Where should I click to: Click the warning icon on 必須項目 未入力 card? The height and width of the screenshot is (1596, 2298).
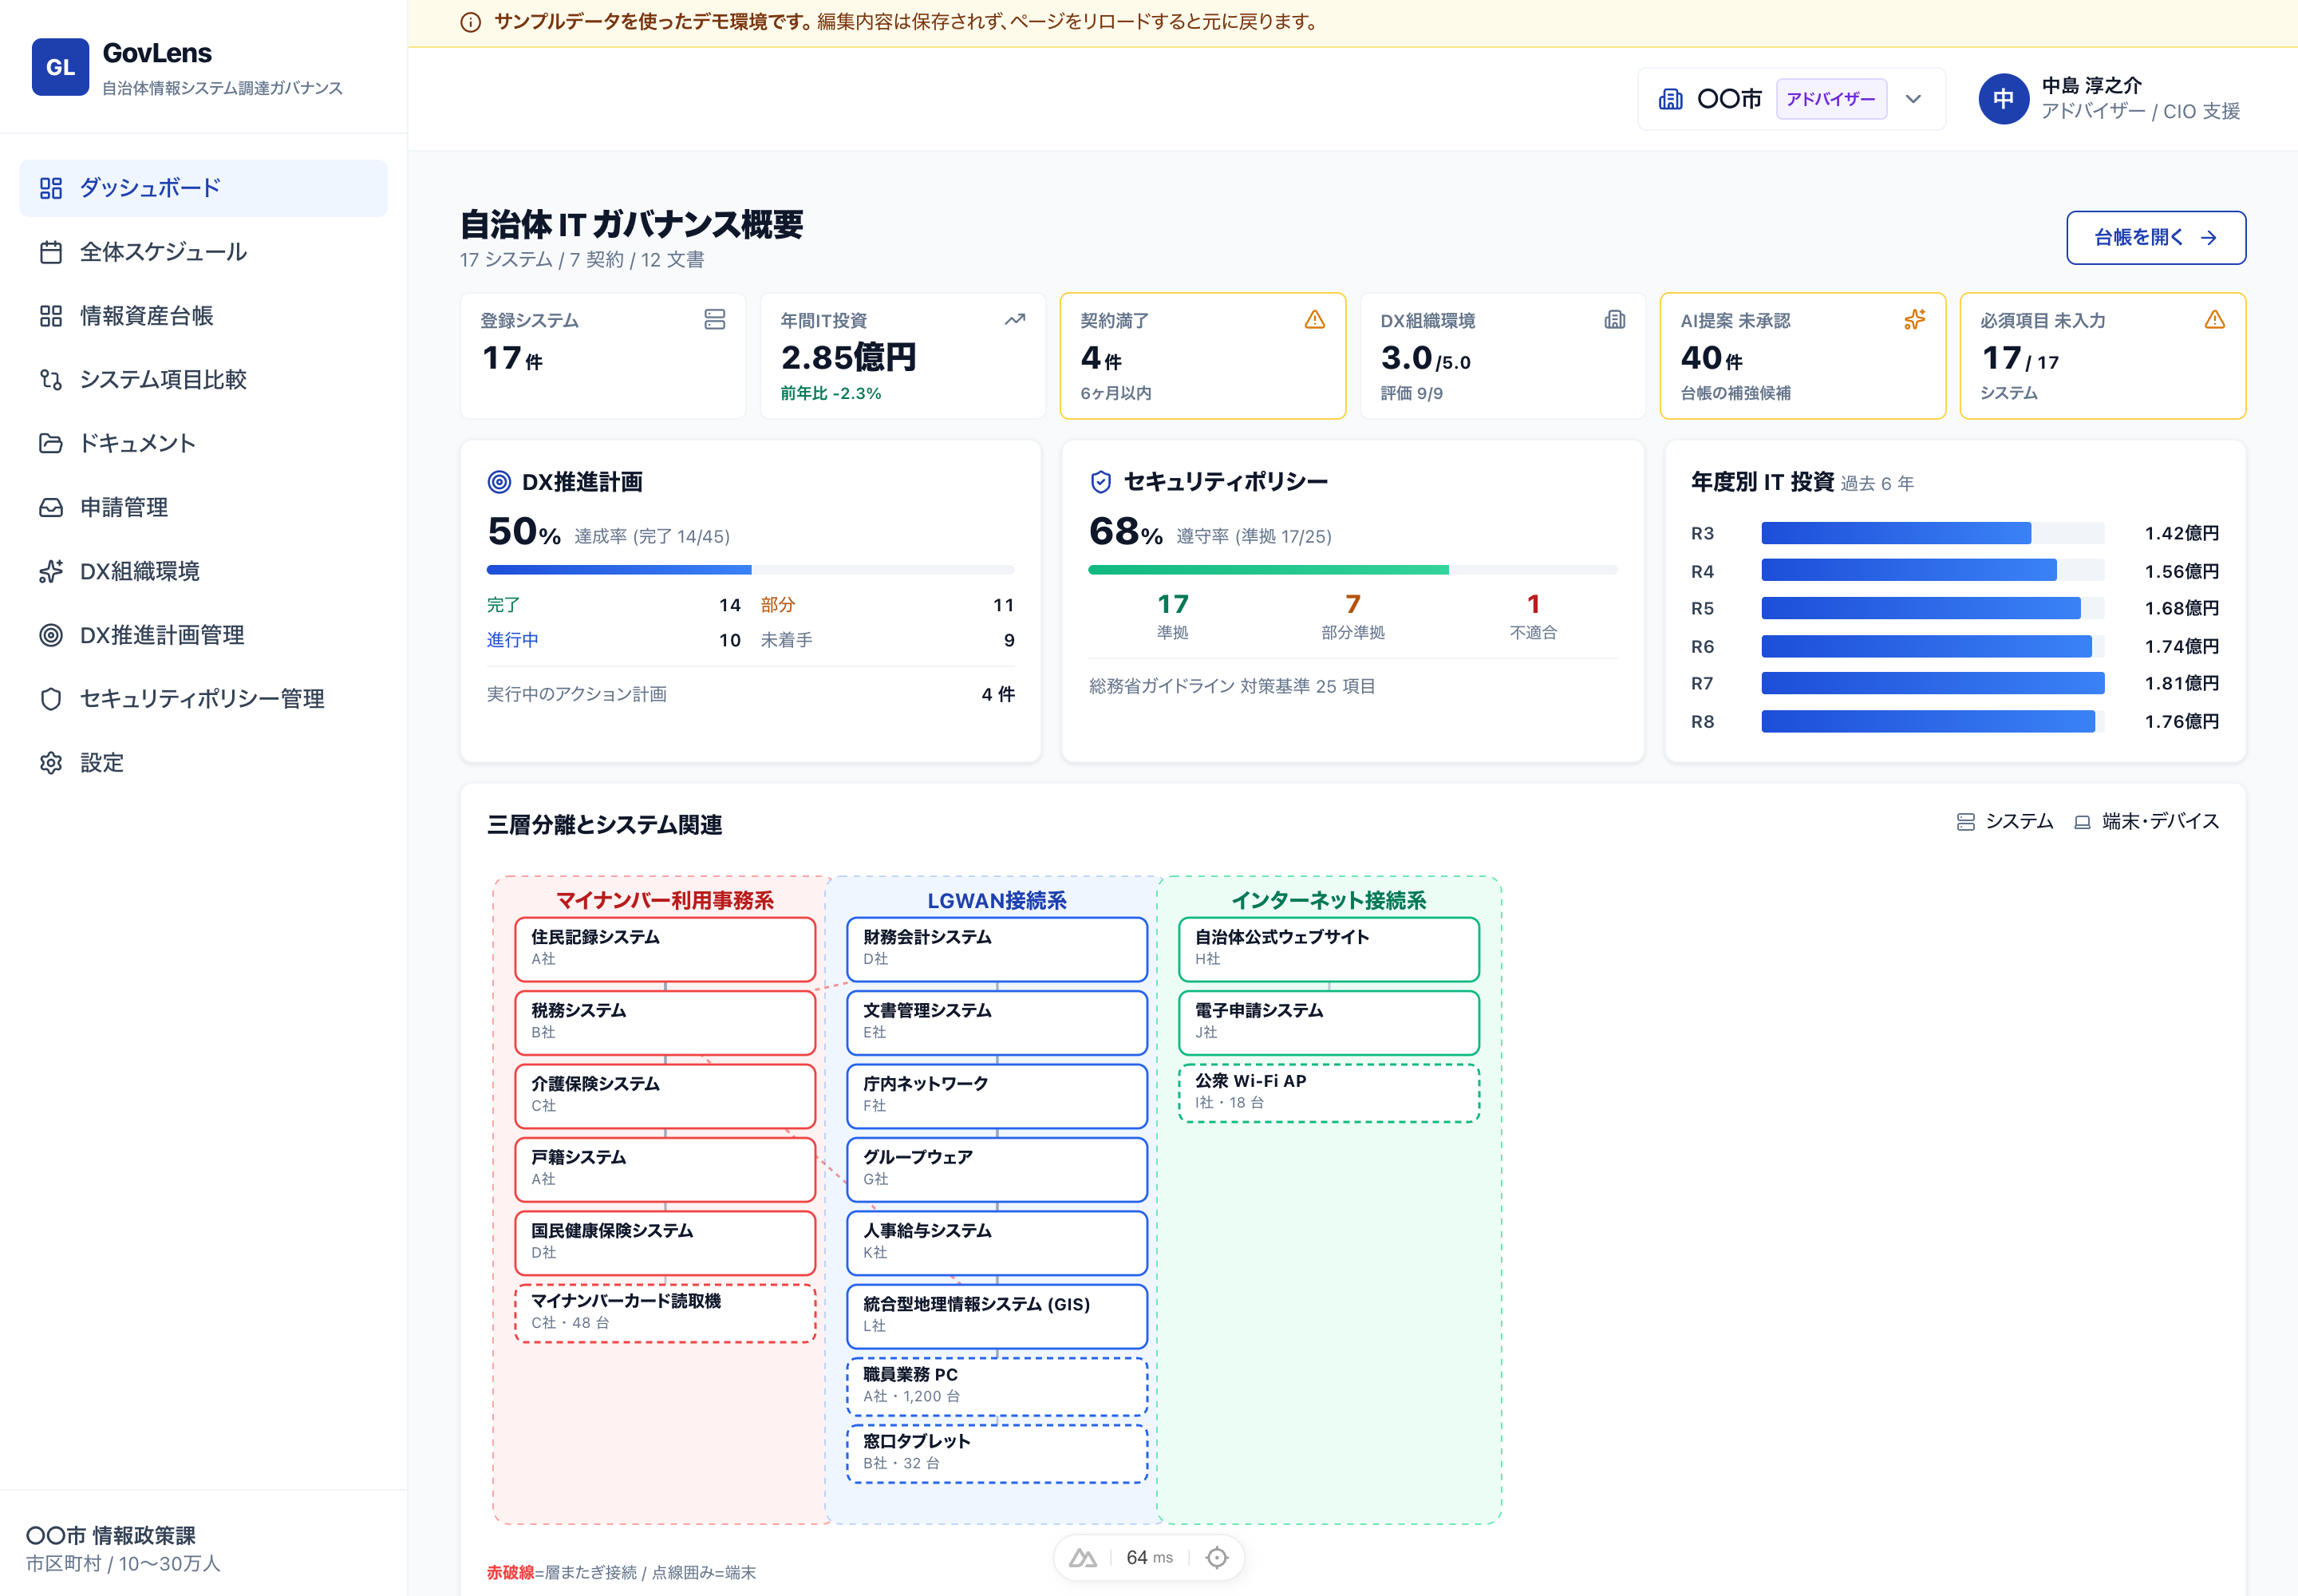coord(2214,319)
